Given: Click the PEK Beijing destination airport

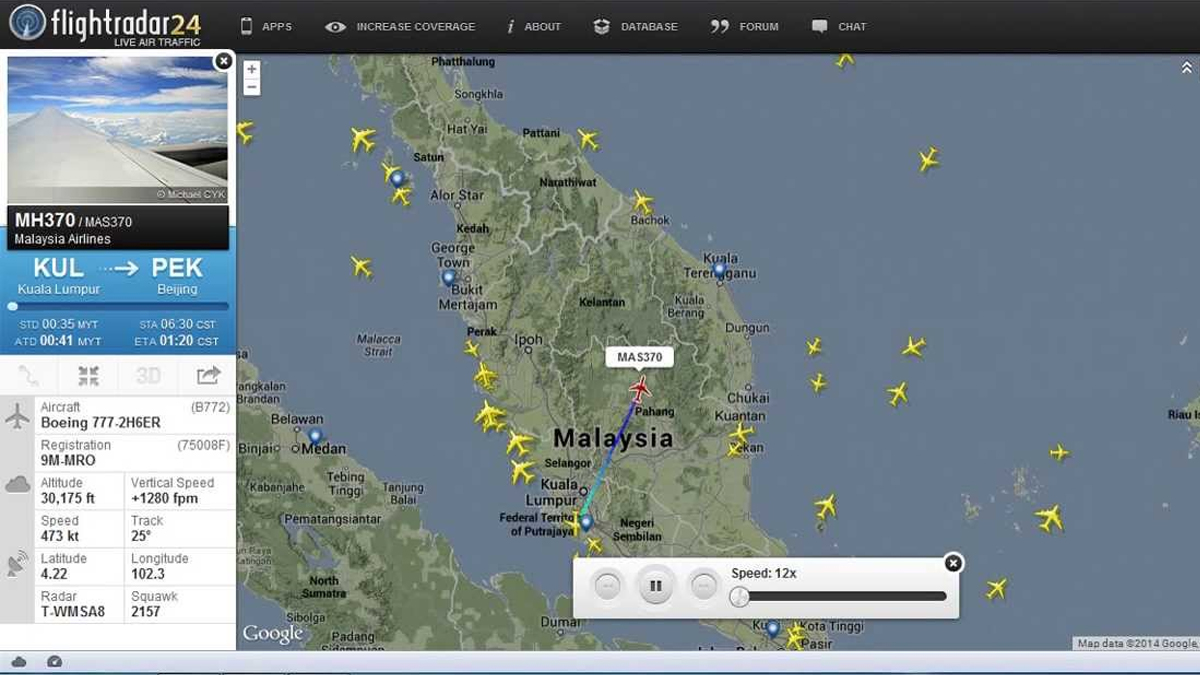Looking at the screenshot, I should [x=177, y=276].
